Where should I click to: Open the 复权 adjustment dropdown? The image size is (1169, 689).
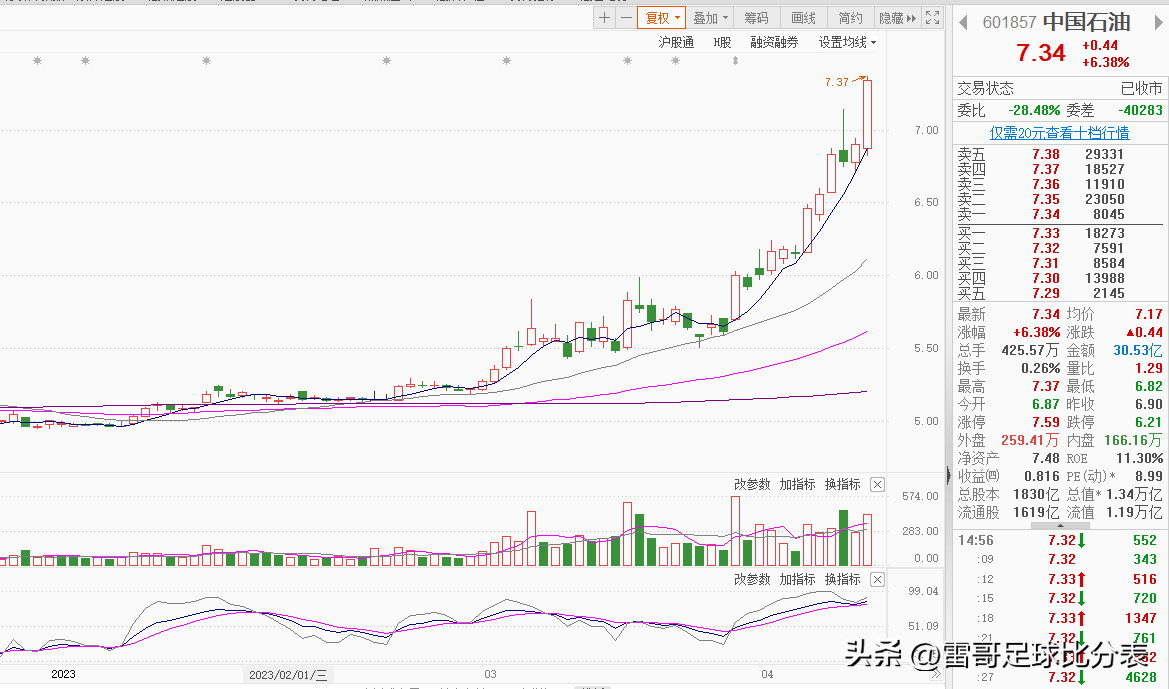click(661, 18)
